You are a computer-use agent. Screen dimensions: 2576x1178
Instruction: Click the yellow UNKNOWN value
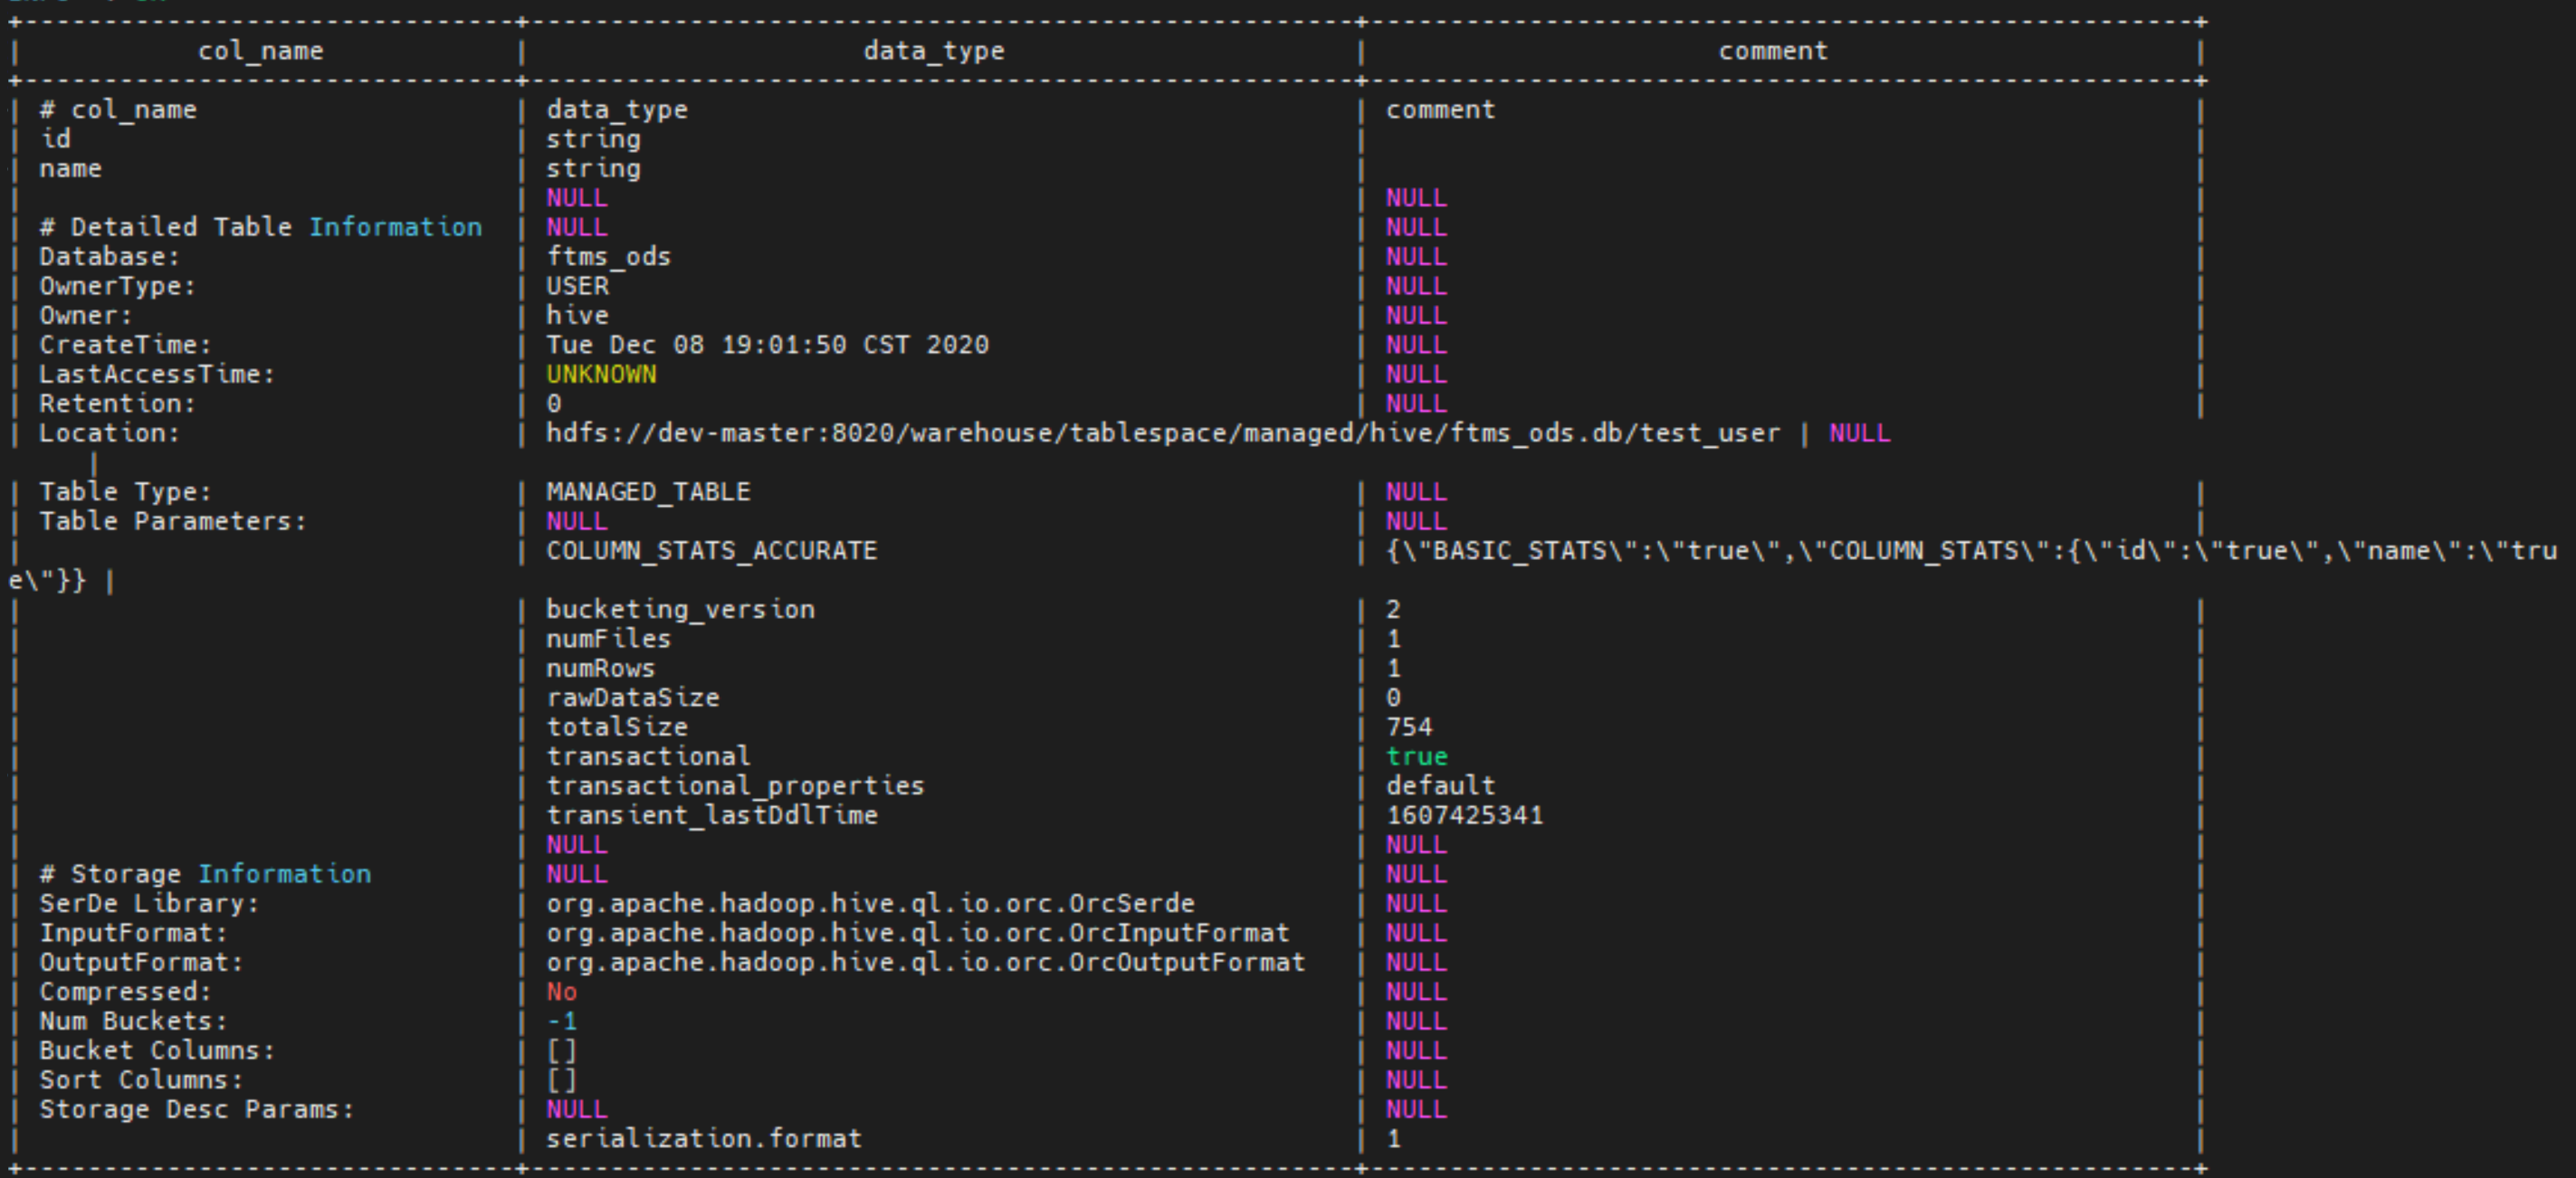tap(601, 374)
